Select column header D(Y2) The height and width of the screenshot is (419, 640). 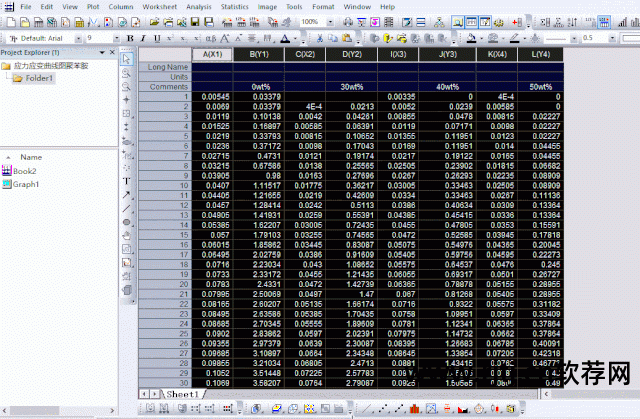pos(352,54)
